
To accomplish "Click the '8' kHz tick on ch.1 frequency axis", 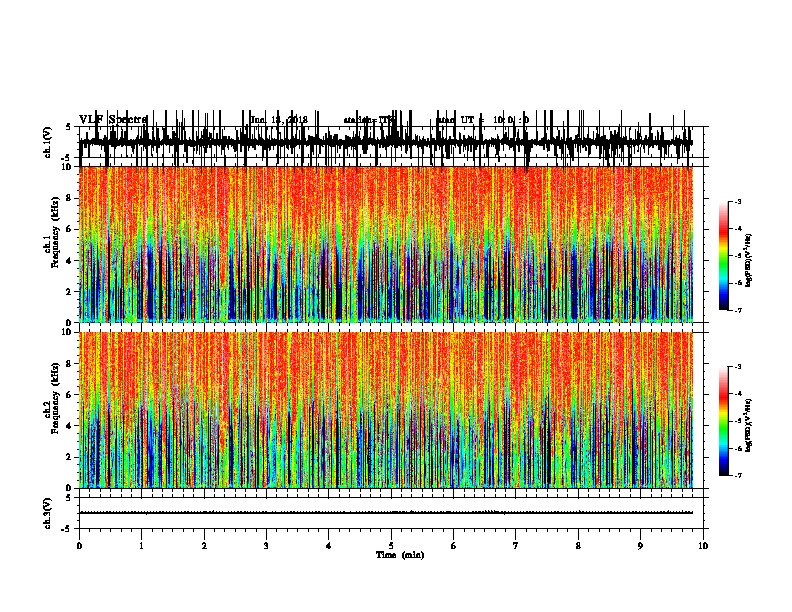I will coord(69,198).
